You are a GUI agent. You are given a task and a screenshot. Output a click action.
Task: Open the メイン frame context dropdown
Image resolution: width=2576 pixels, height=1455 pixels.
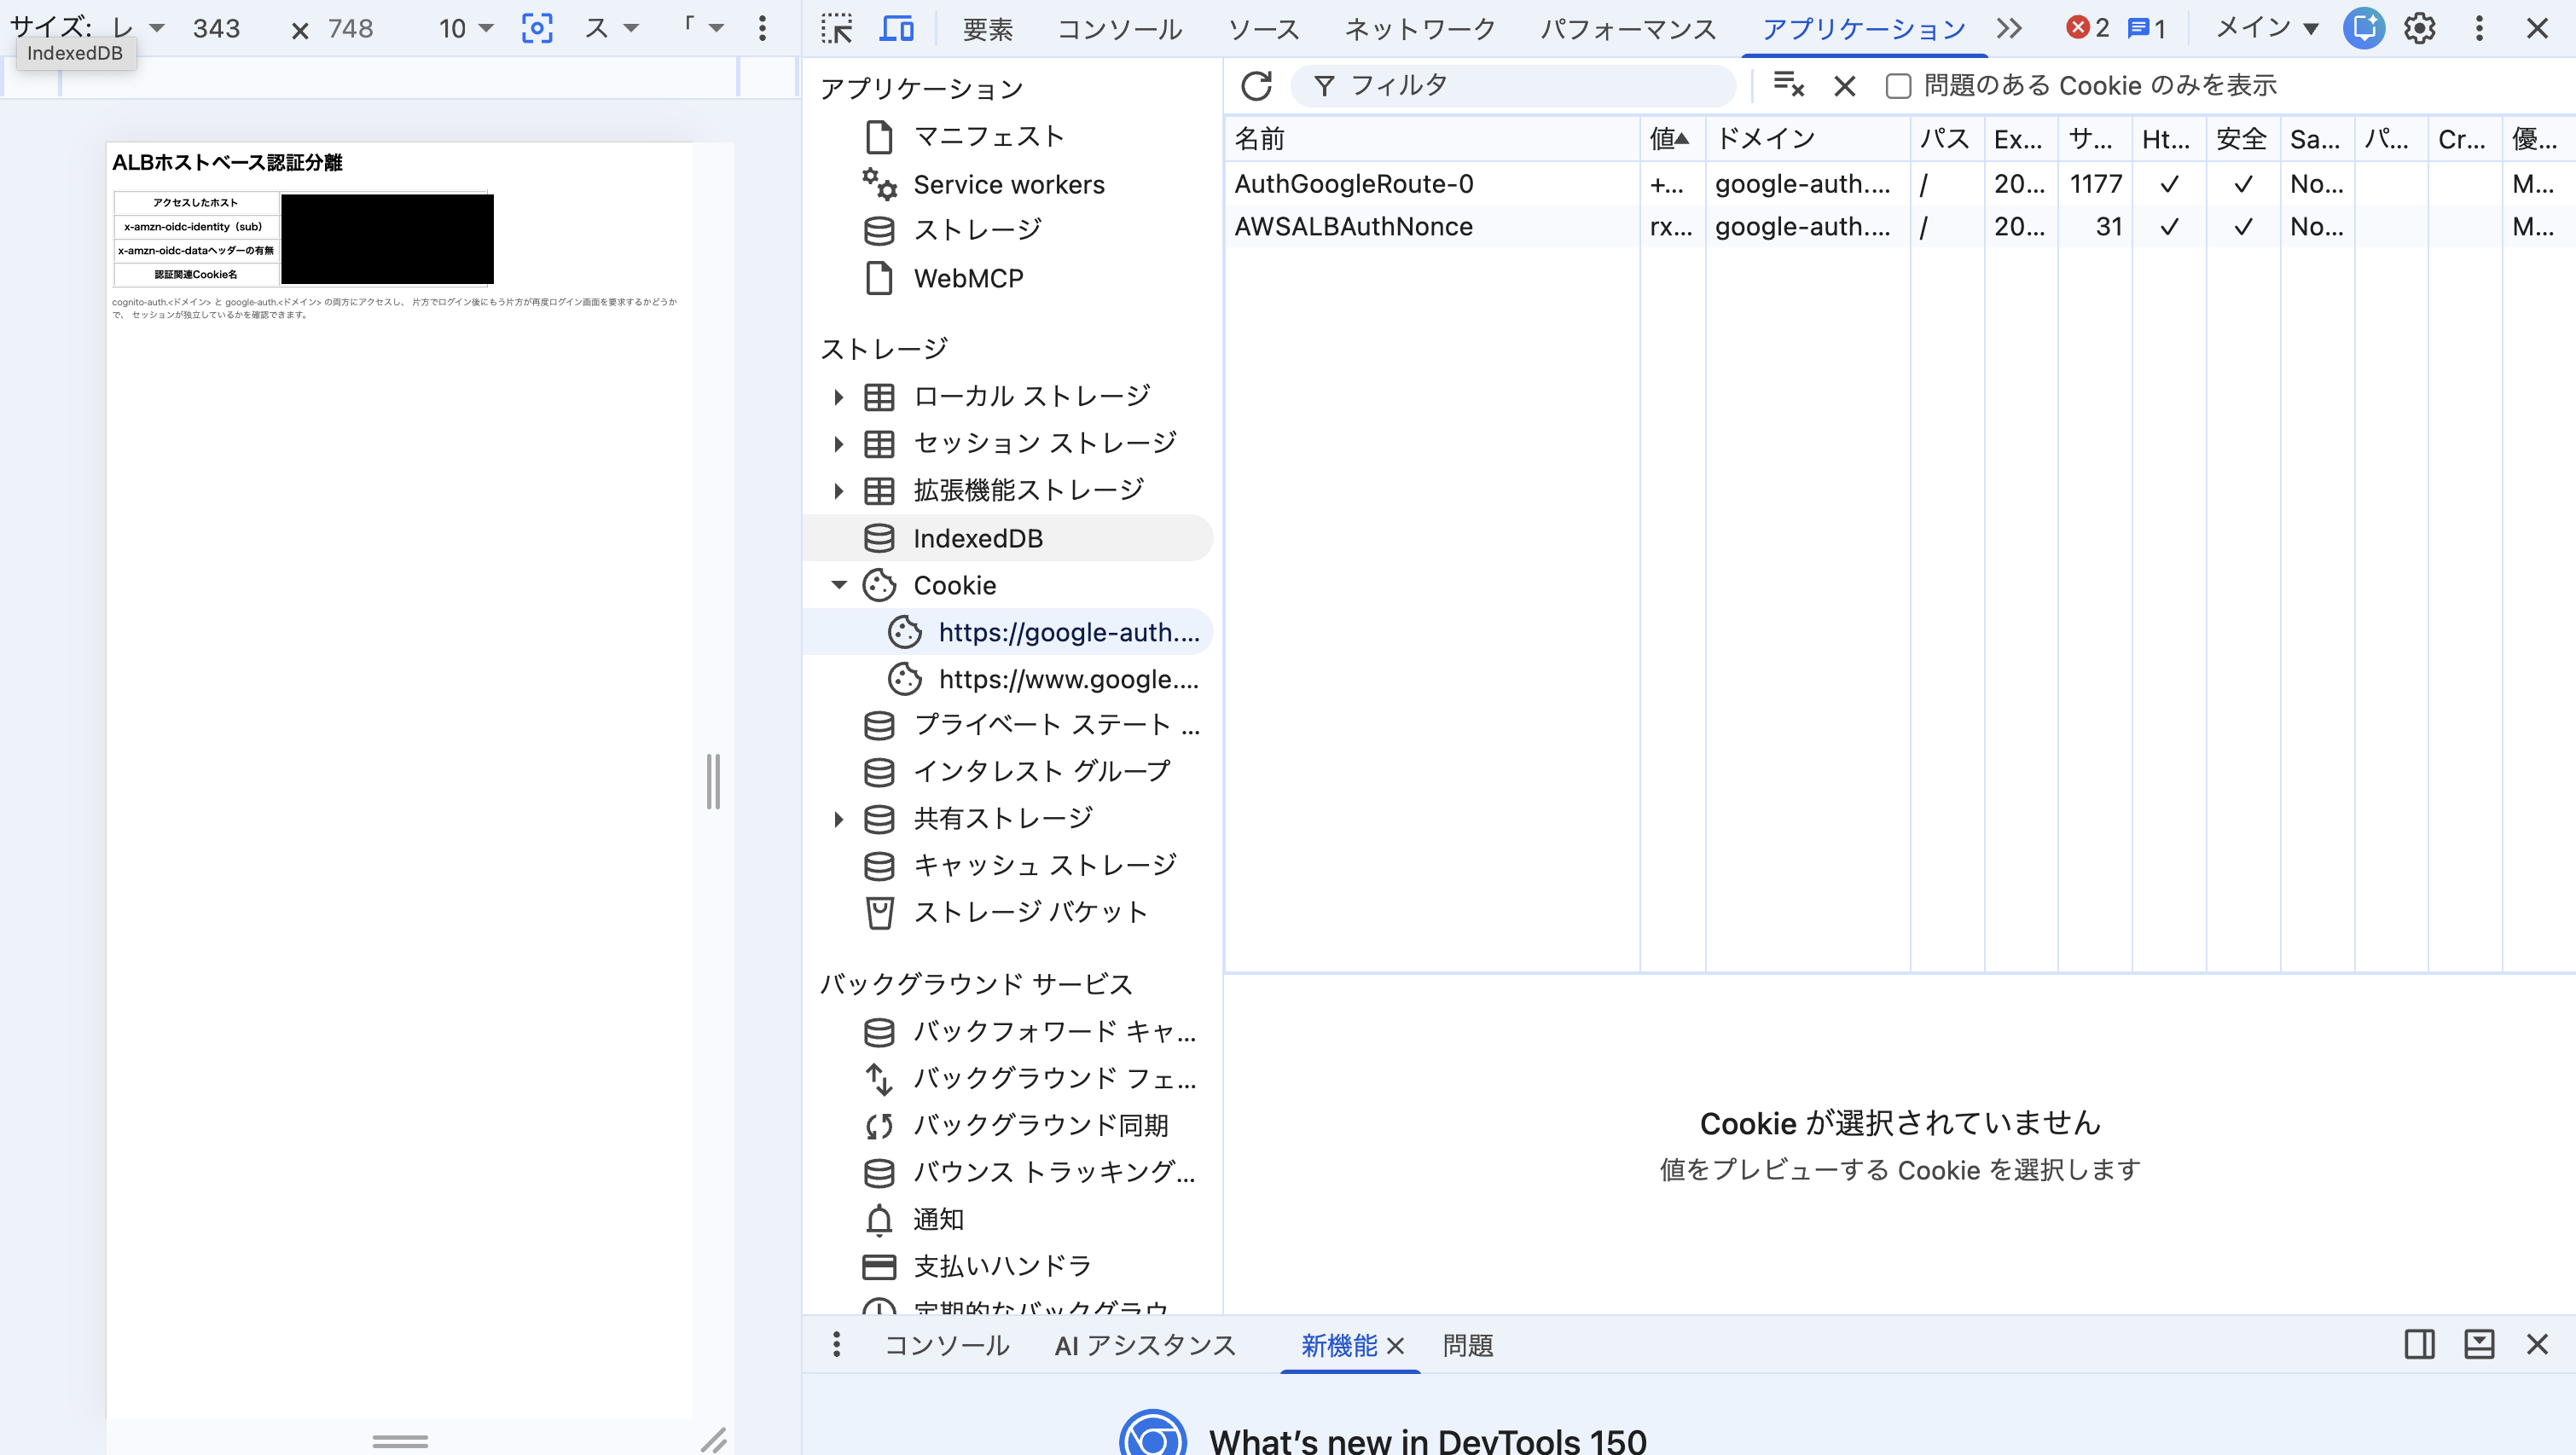pos(2266,28)
